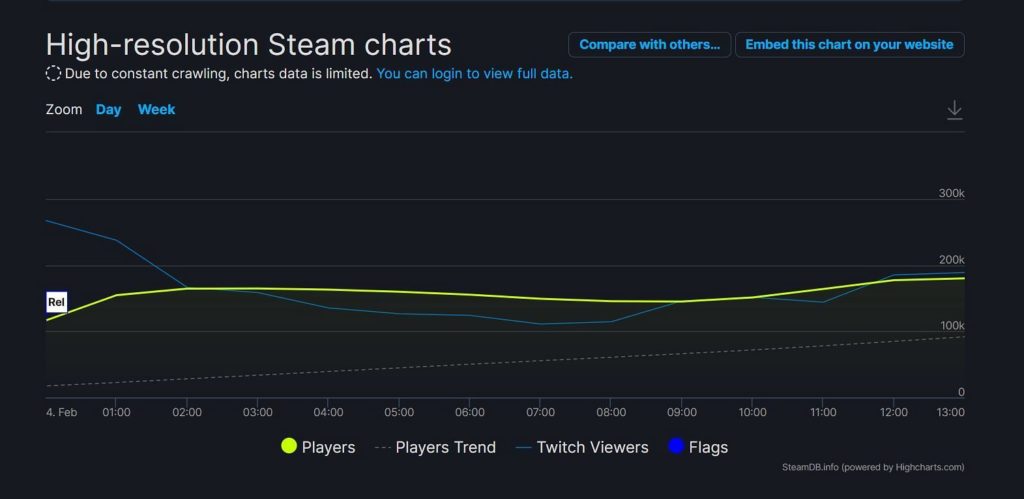Toggle Twitch Viewers series visibility
The image size is (1024, 499).
pyautogui.click(x=582, y=447)
